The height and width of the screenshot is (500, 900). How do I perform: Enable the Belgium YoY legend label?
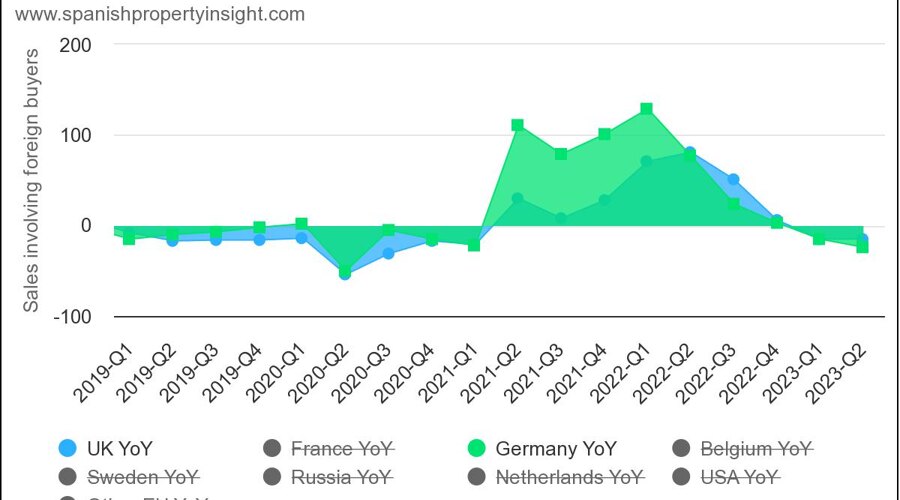(755, 448)
